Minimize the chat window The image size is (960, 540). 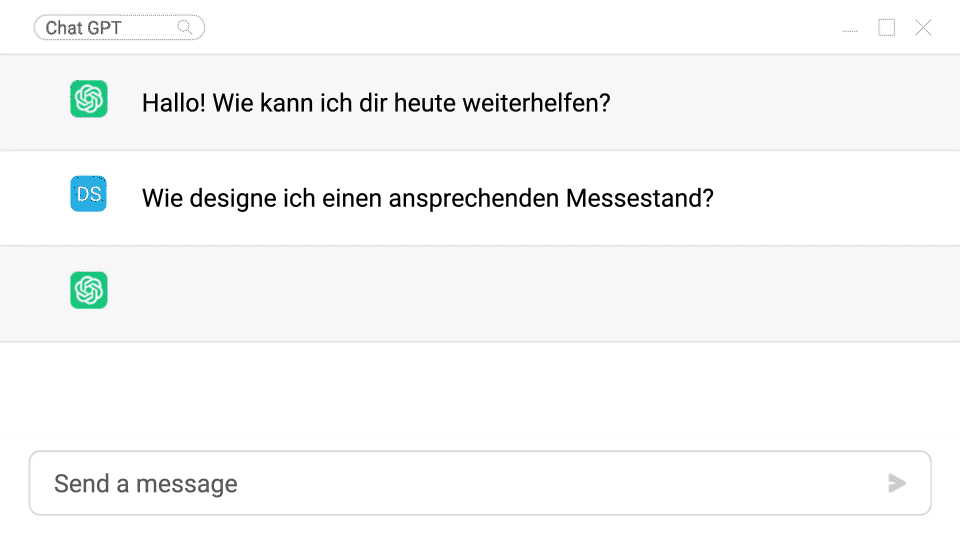(x=850, y=28)
